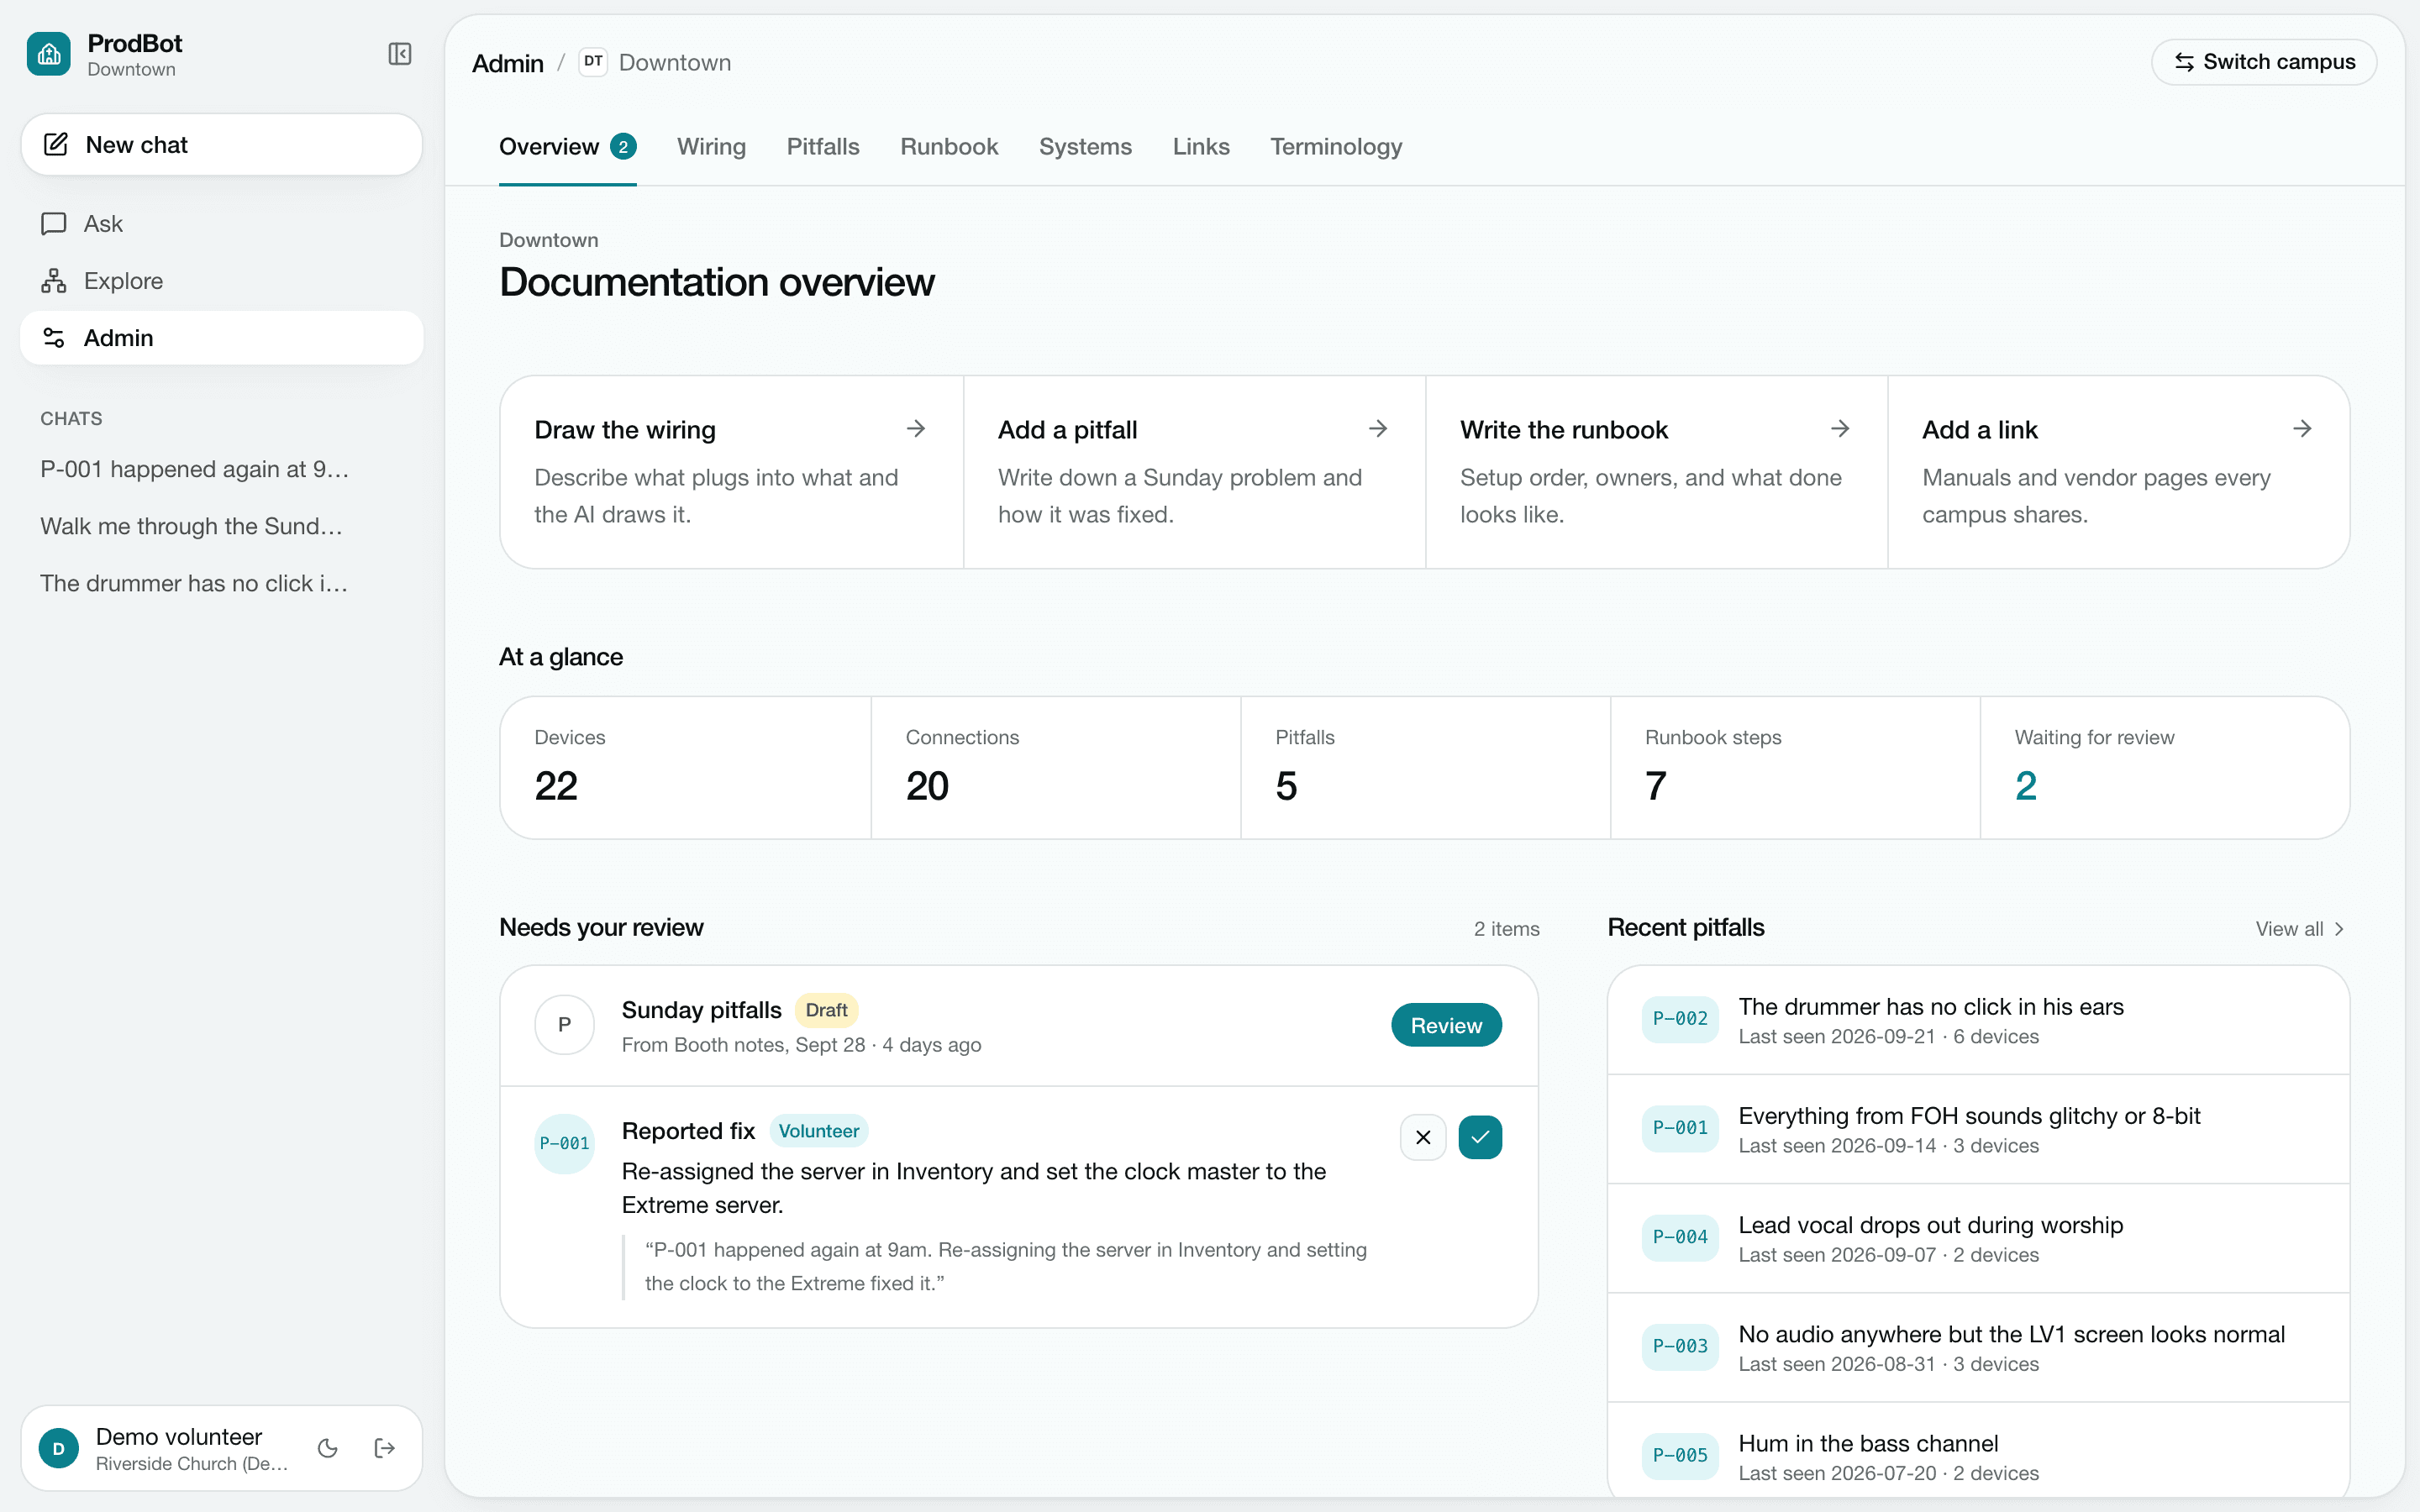The height and width of the screenshot is (1512, 2420).
Task: Select Admin in the sidebar
Action: tap(222, 338)
